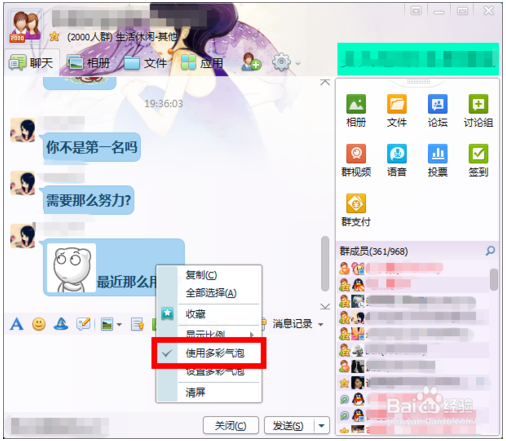Search group members with magnifier icon
This screenshot has height=441, width=506.
click(490, 251)
